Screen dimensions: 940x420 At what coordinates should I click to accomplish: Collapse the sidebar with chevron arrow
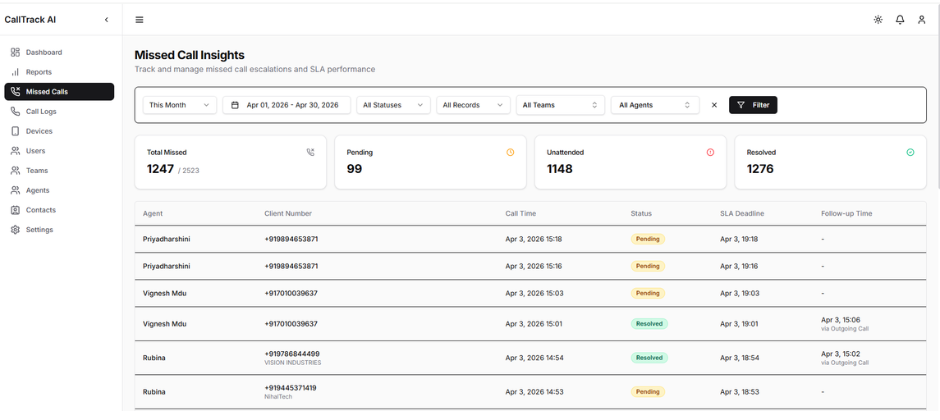click(107, 20)
